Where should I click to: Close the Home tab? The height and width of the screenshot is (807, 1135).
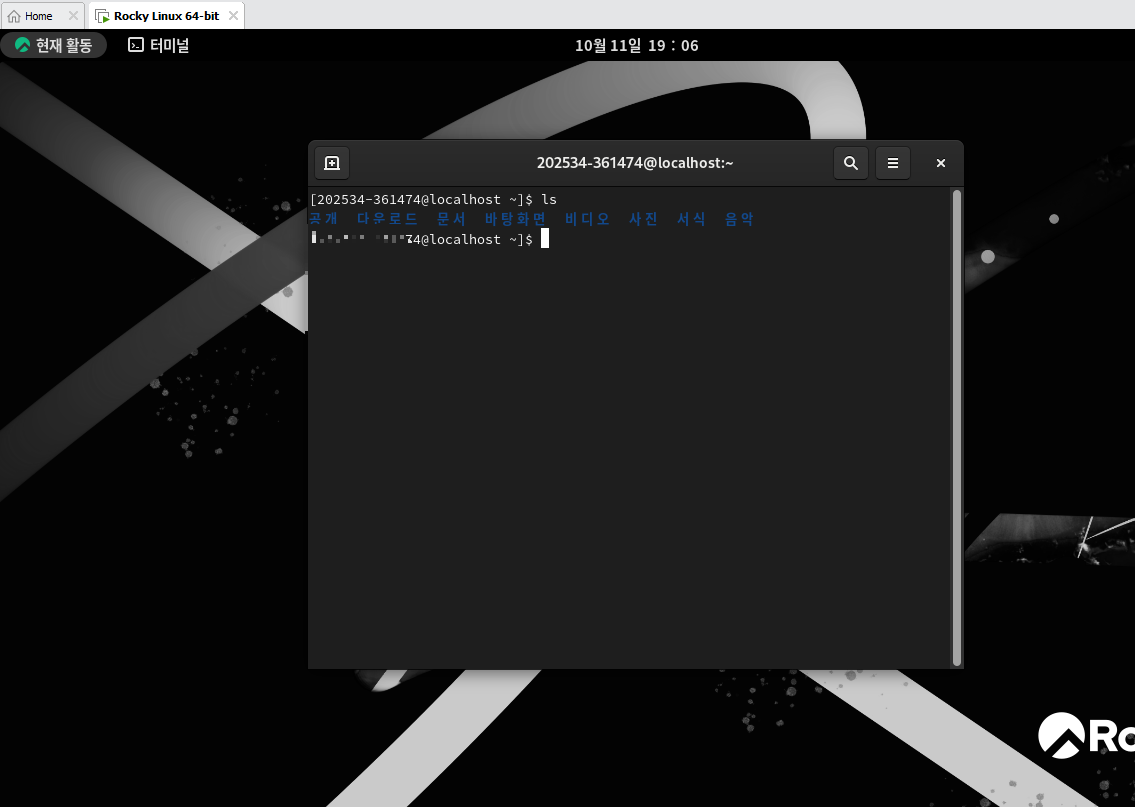coord(73,16)
